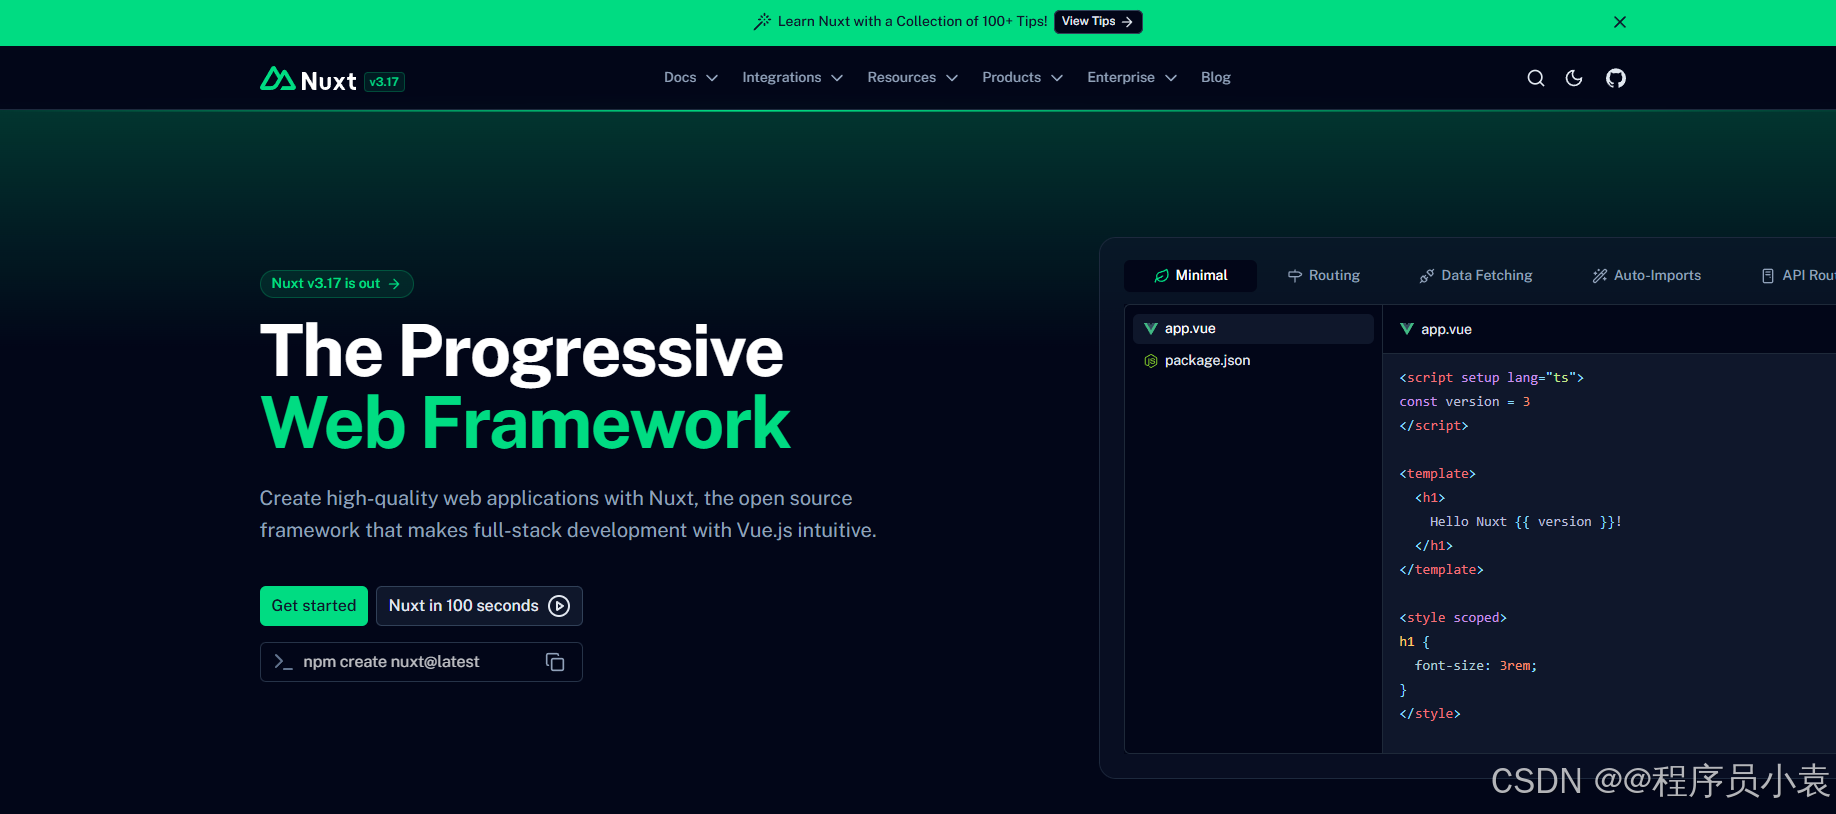The image size is (1836, 814).
Task: Click the Auto-Imports wand icon
Action: pyautogui.click(x=1600, y=276)
